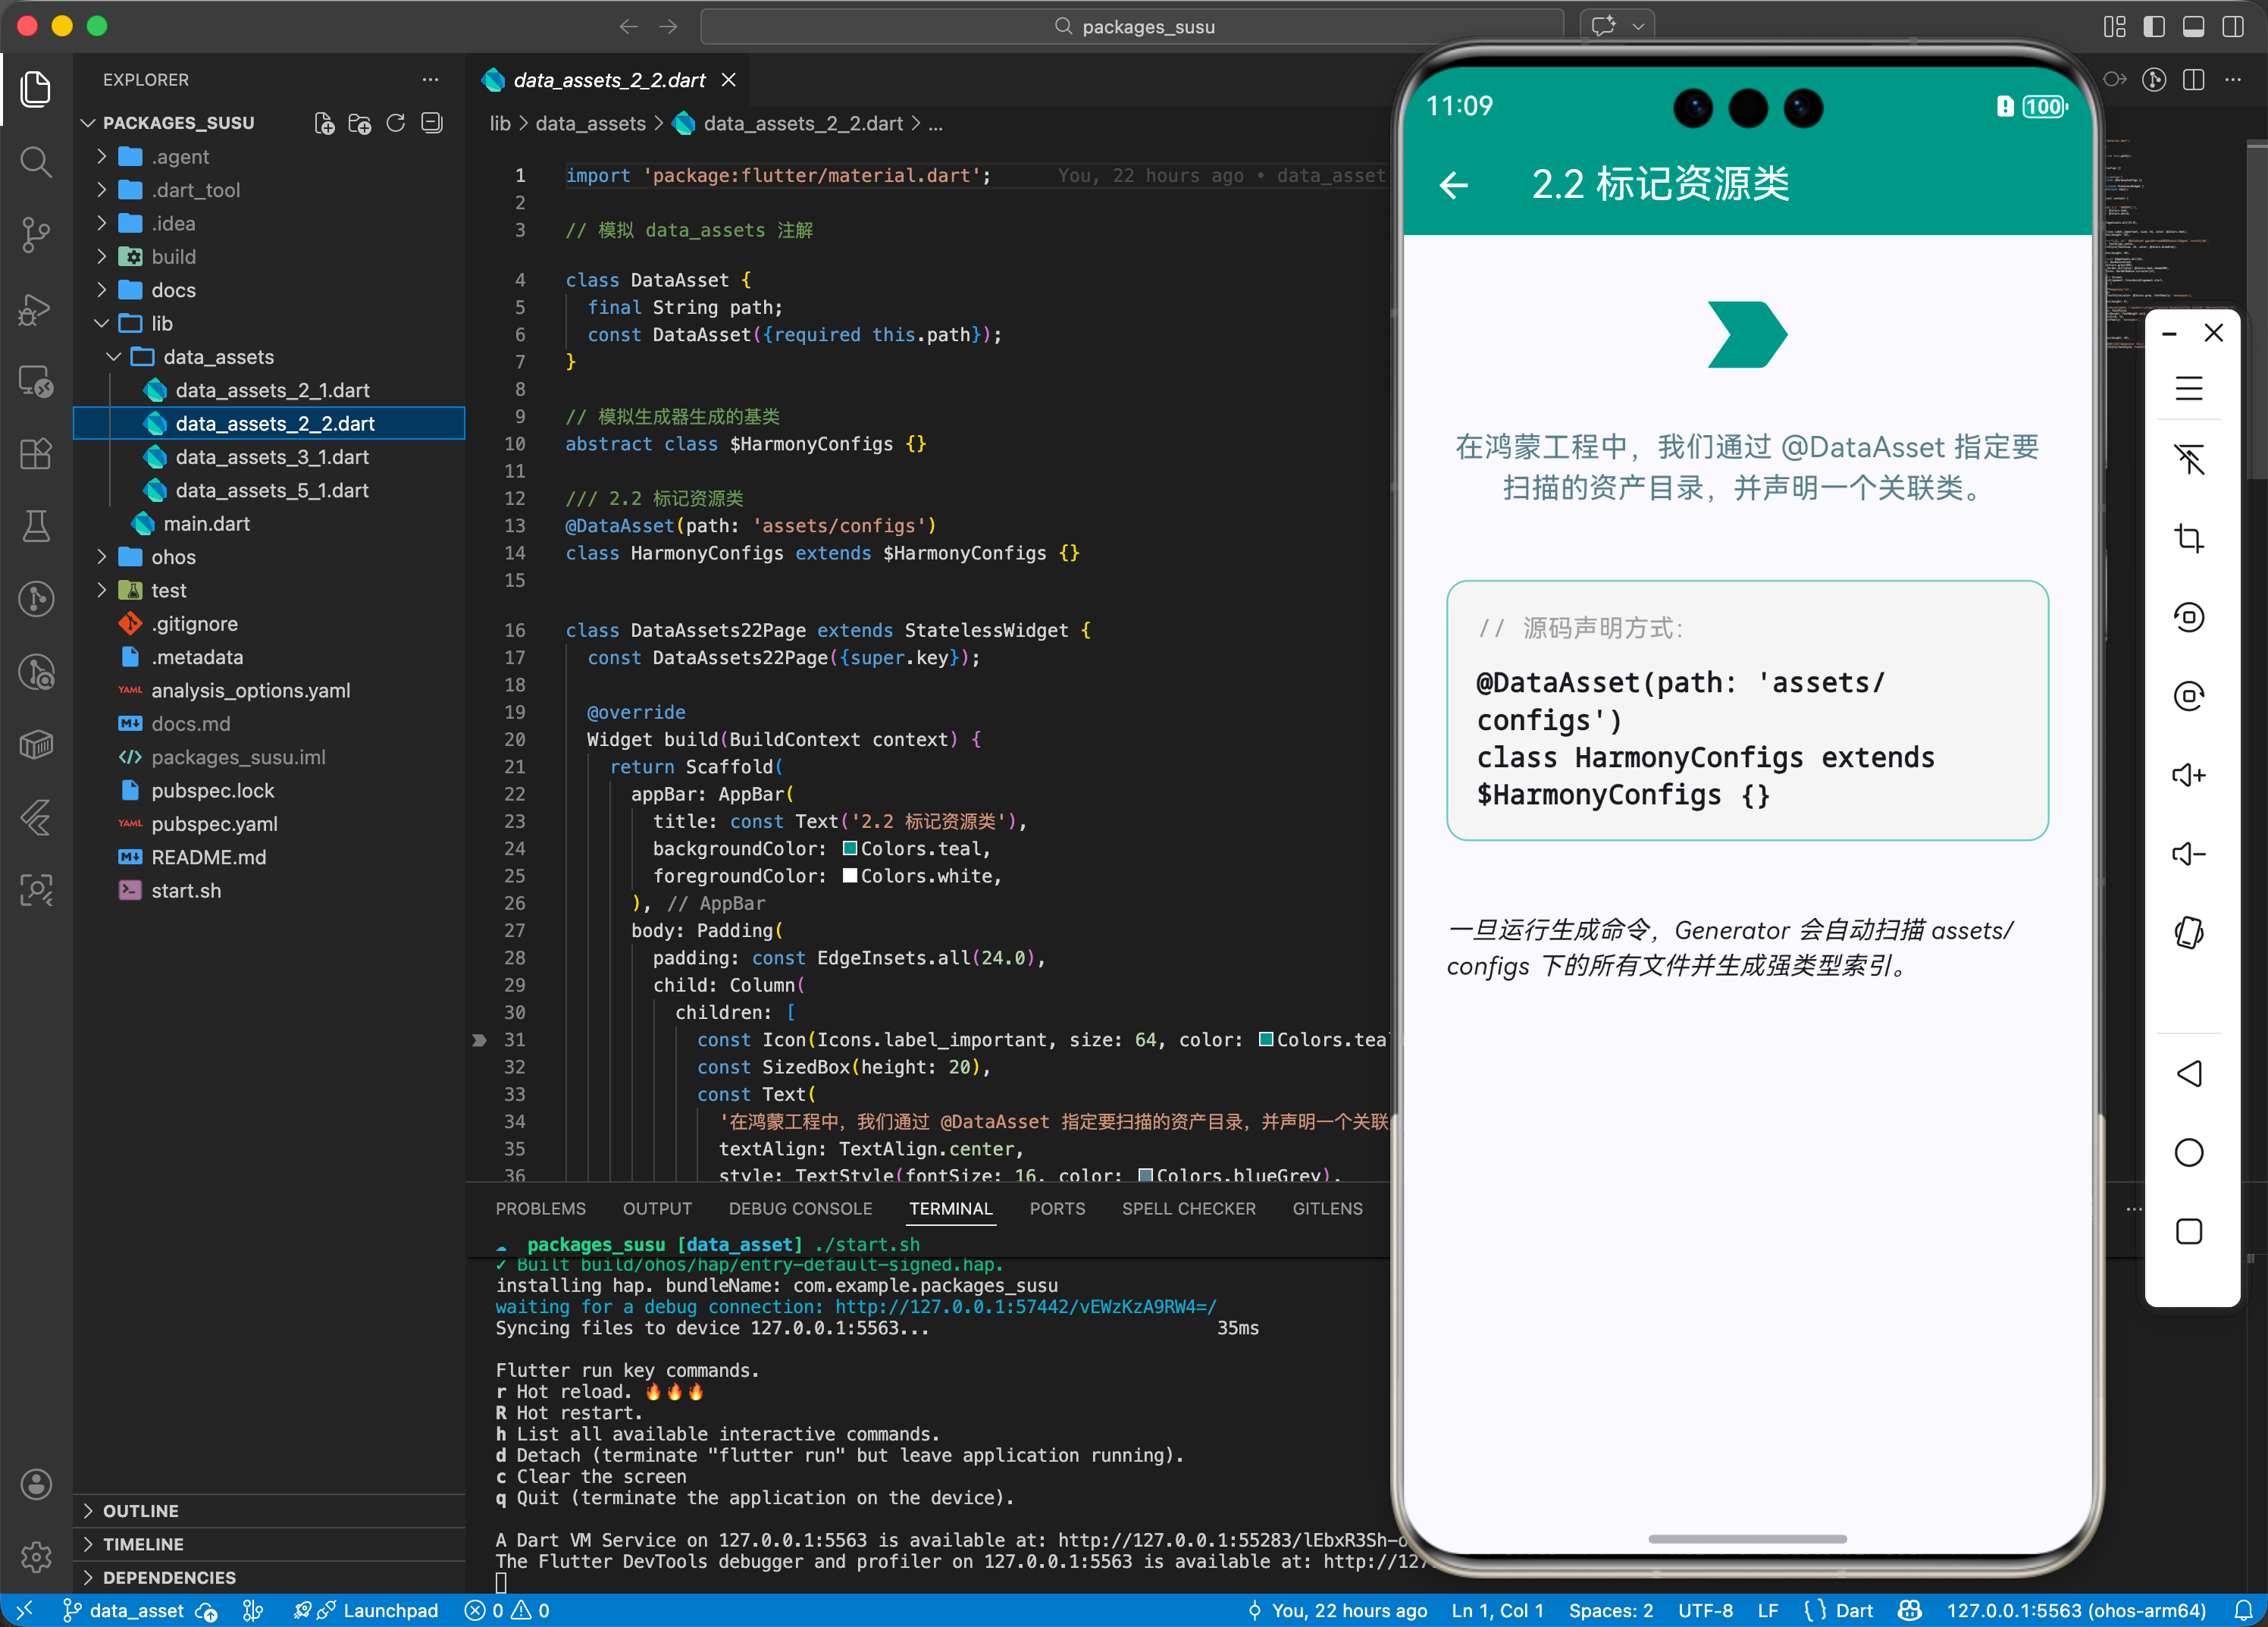Click the New File icon in explorer header
The image size is (2268, 1627).
(x=324, y=123)
